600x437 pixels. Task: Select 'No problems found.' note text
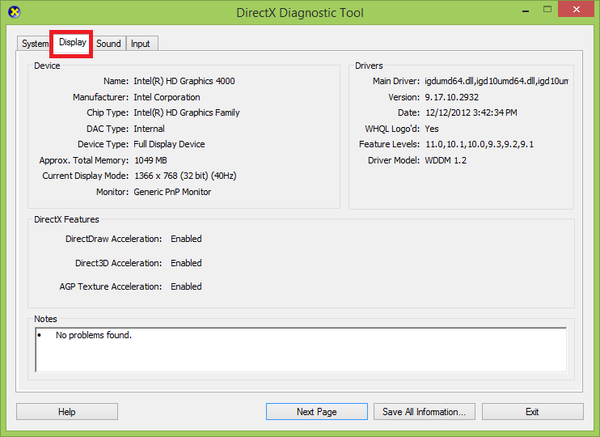[93, 335]
